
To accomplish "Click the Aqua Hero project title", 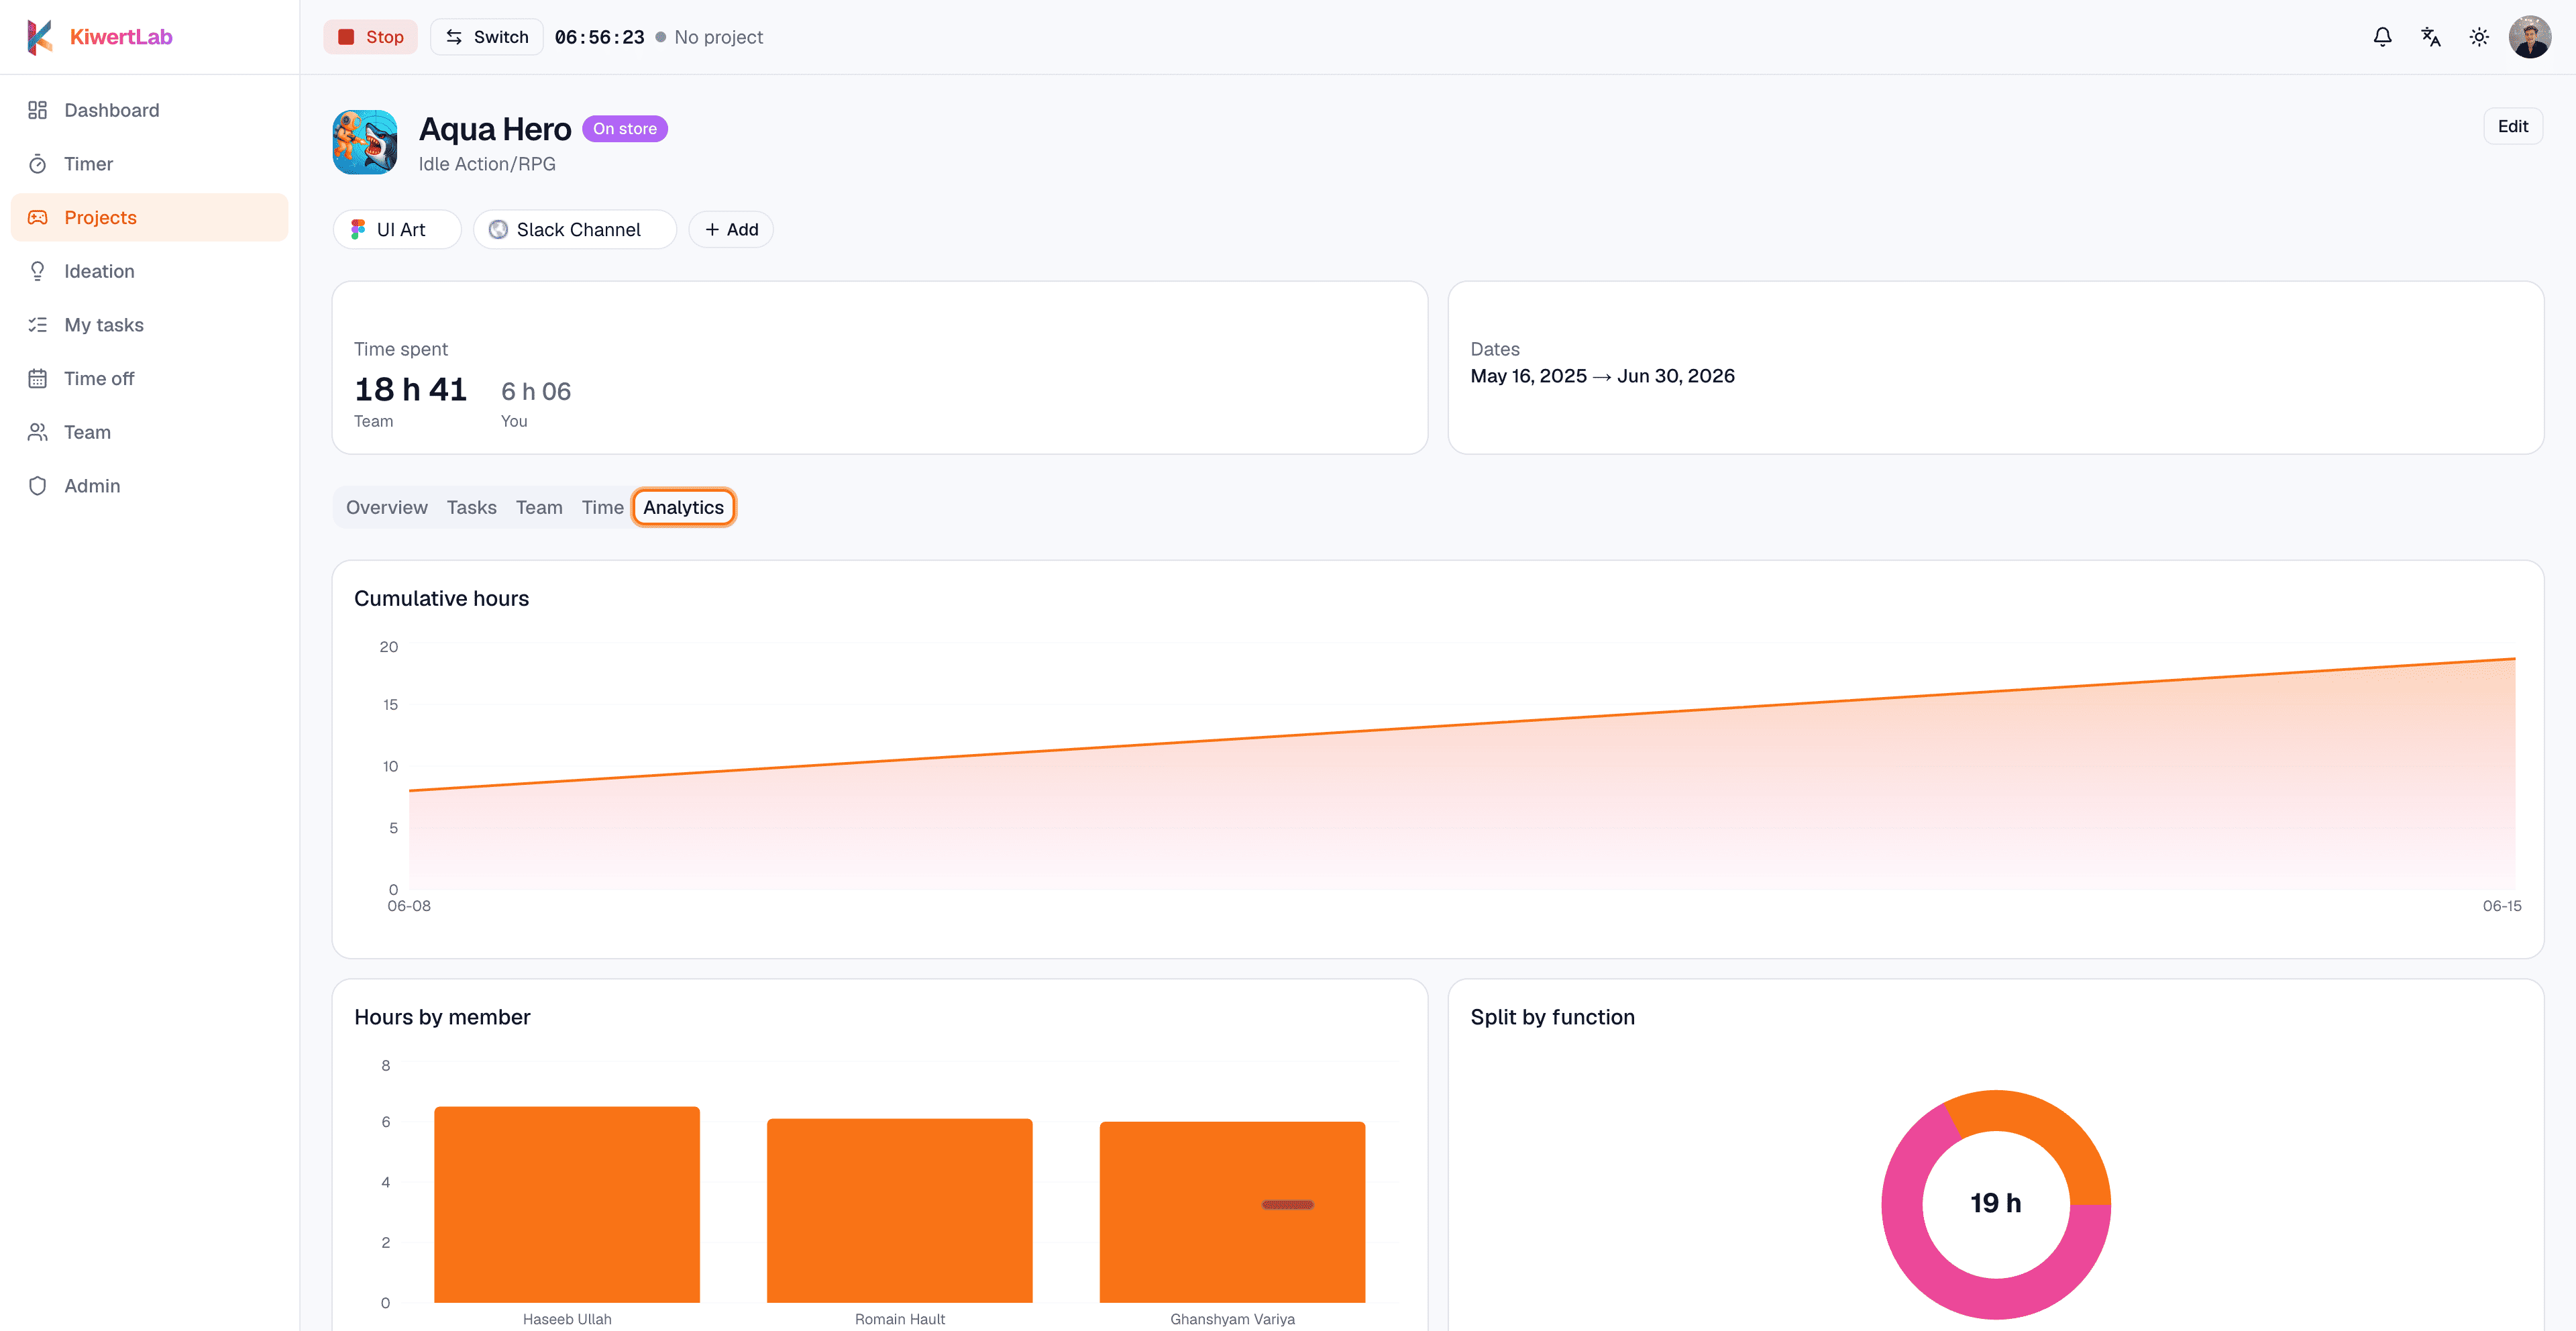I will pos(495,129).
